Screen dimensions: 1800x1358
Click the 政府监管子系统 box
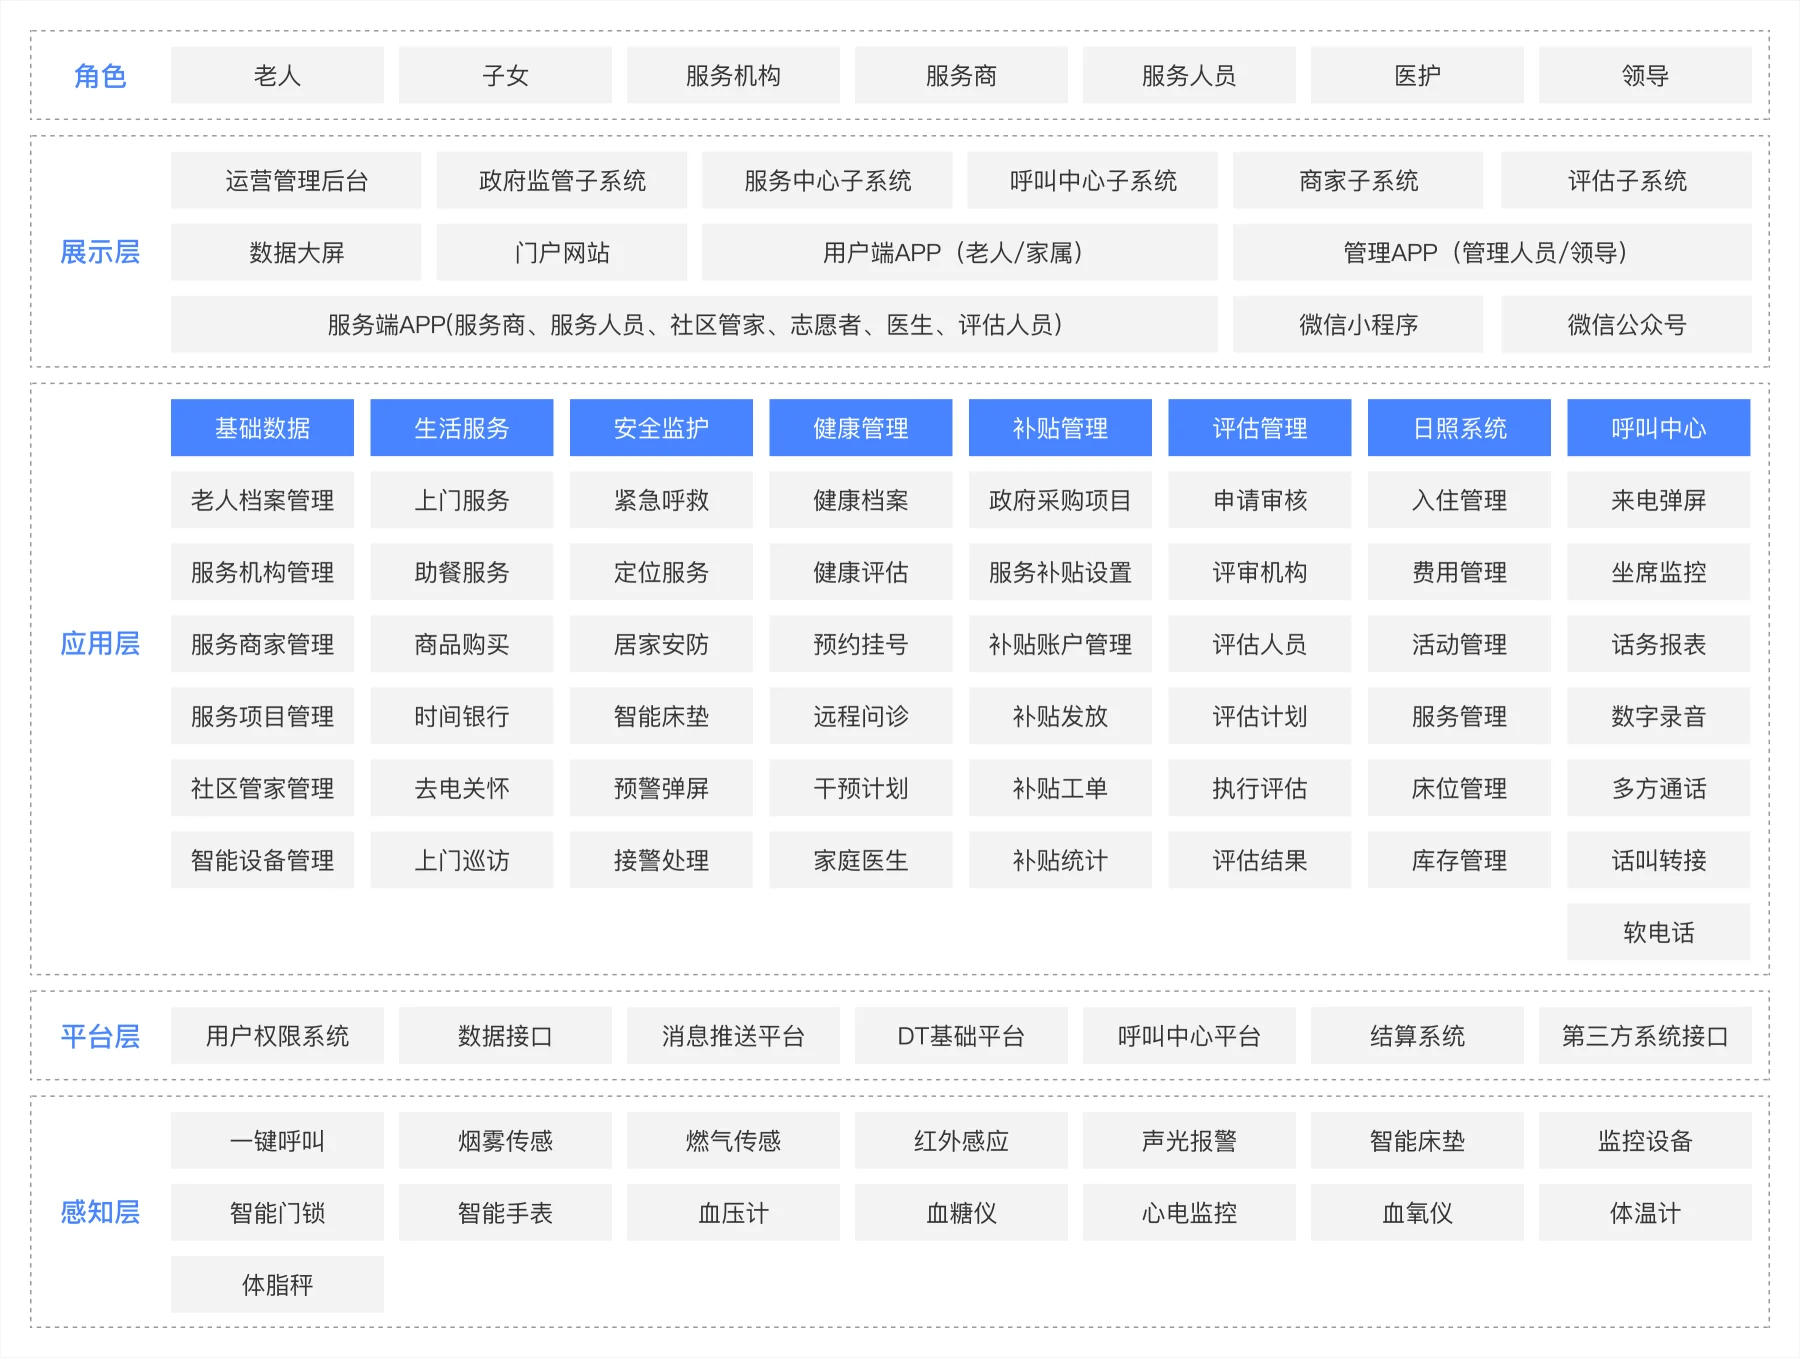pyautogui.click(x=562, y=180)
